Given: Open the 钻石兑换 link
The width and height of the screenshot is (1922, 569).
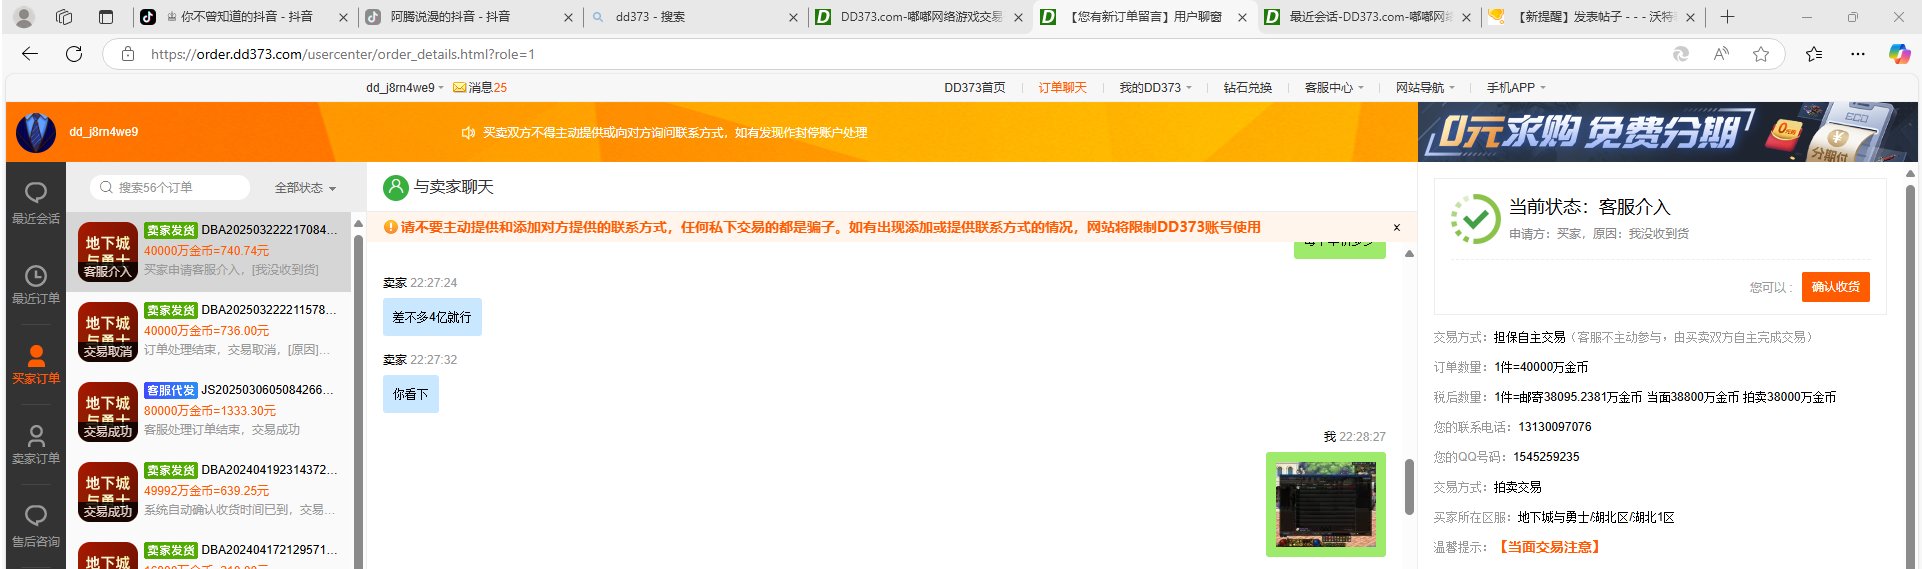Looking at the screenshot, I should click(x=1247, y=88).
